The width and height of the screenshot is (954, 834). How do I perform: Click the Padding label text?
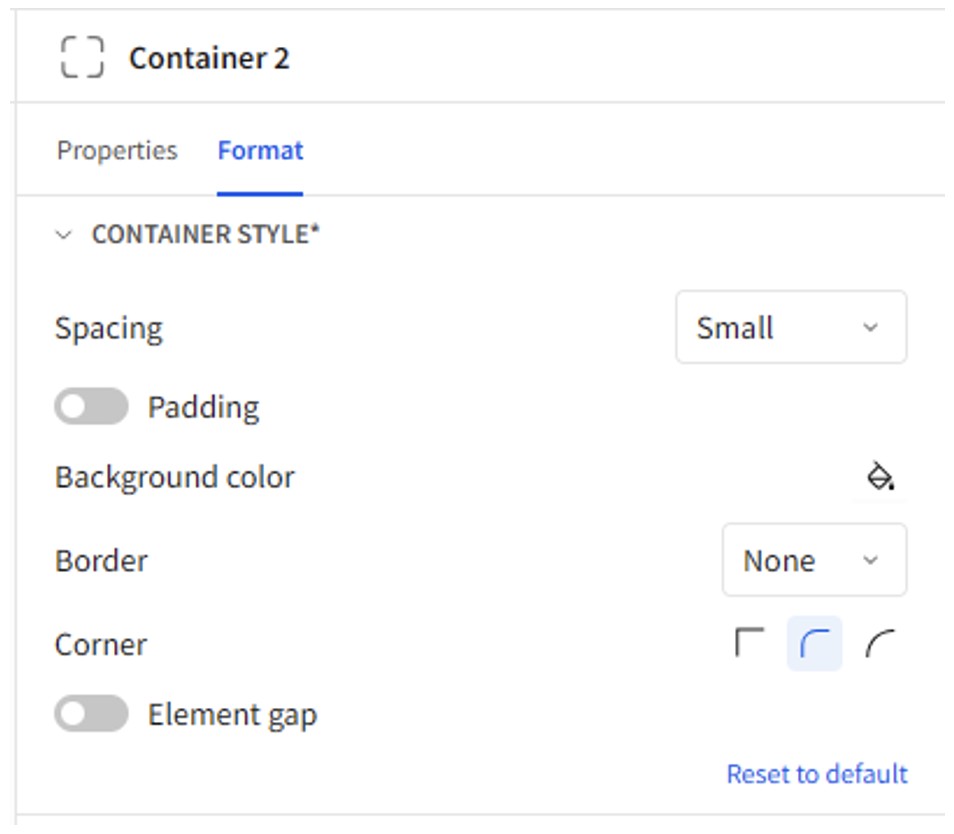tap(204, 407)
